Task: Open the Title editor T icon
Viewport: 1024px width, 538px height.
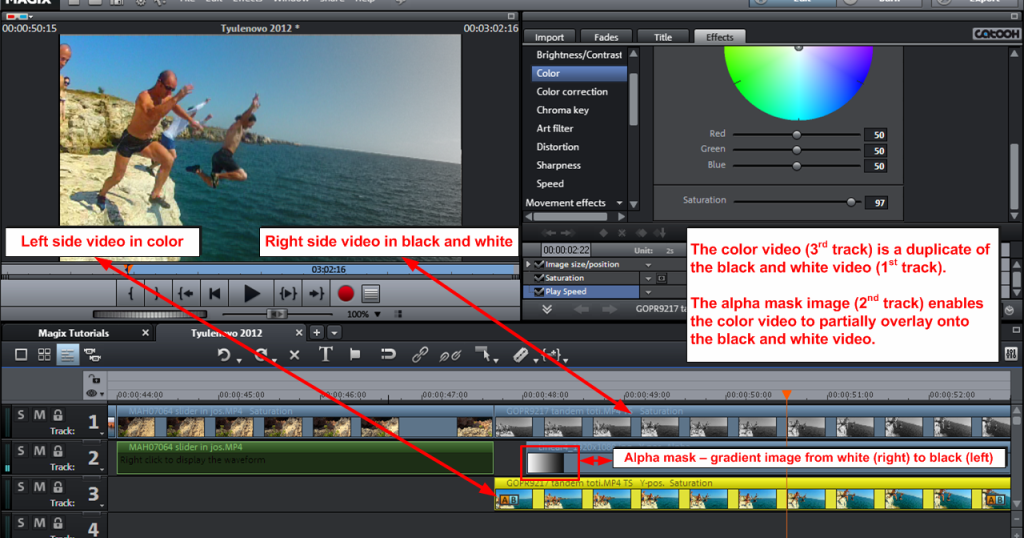Action: [x=325, y=355]
